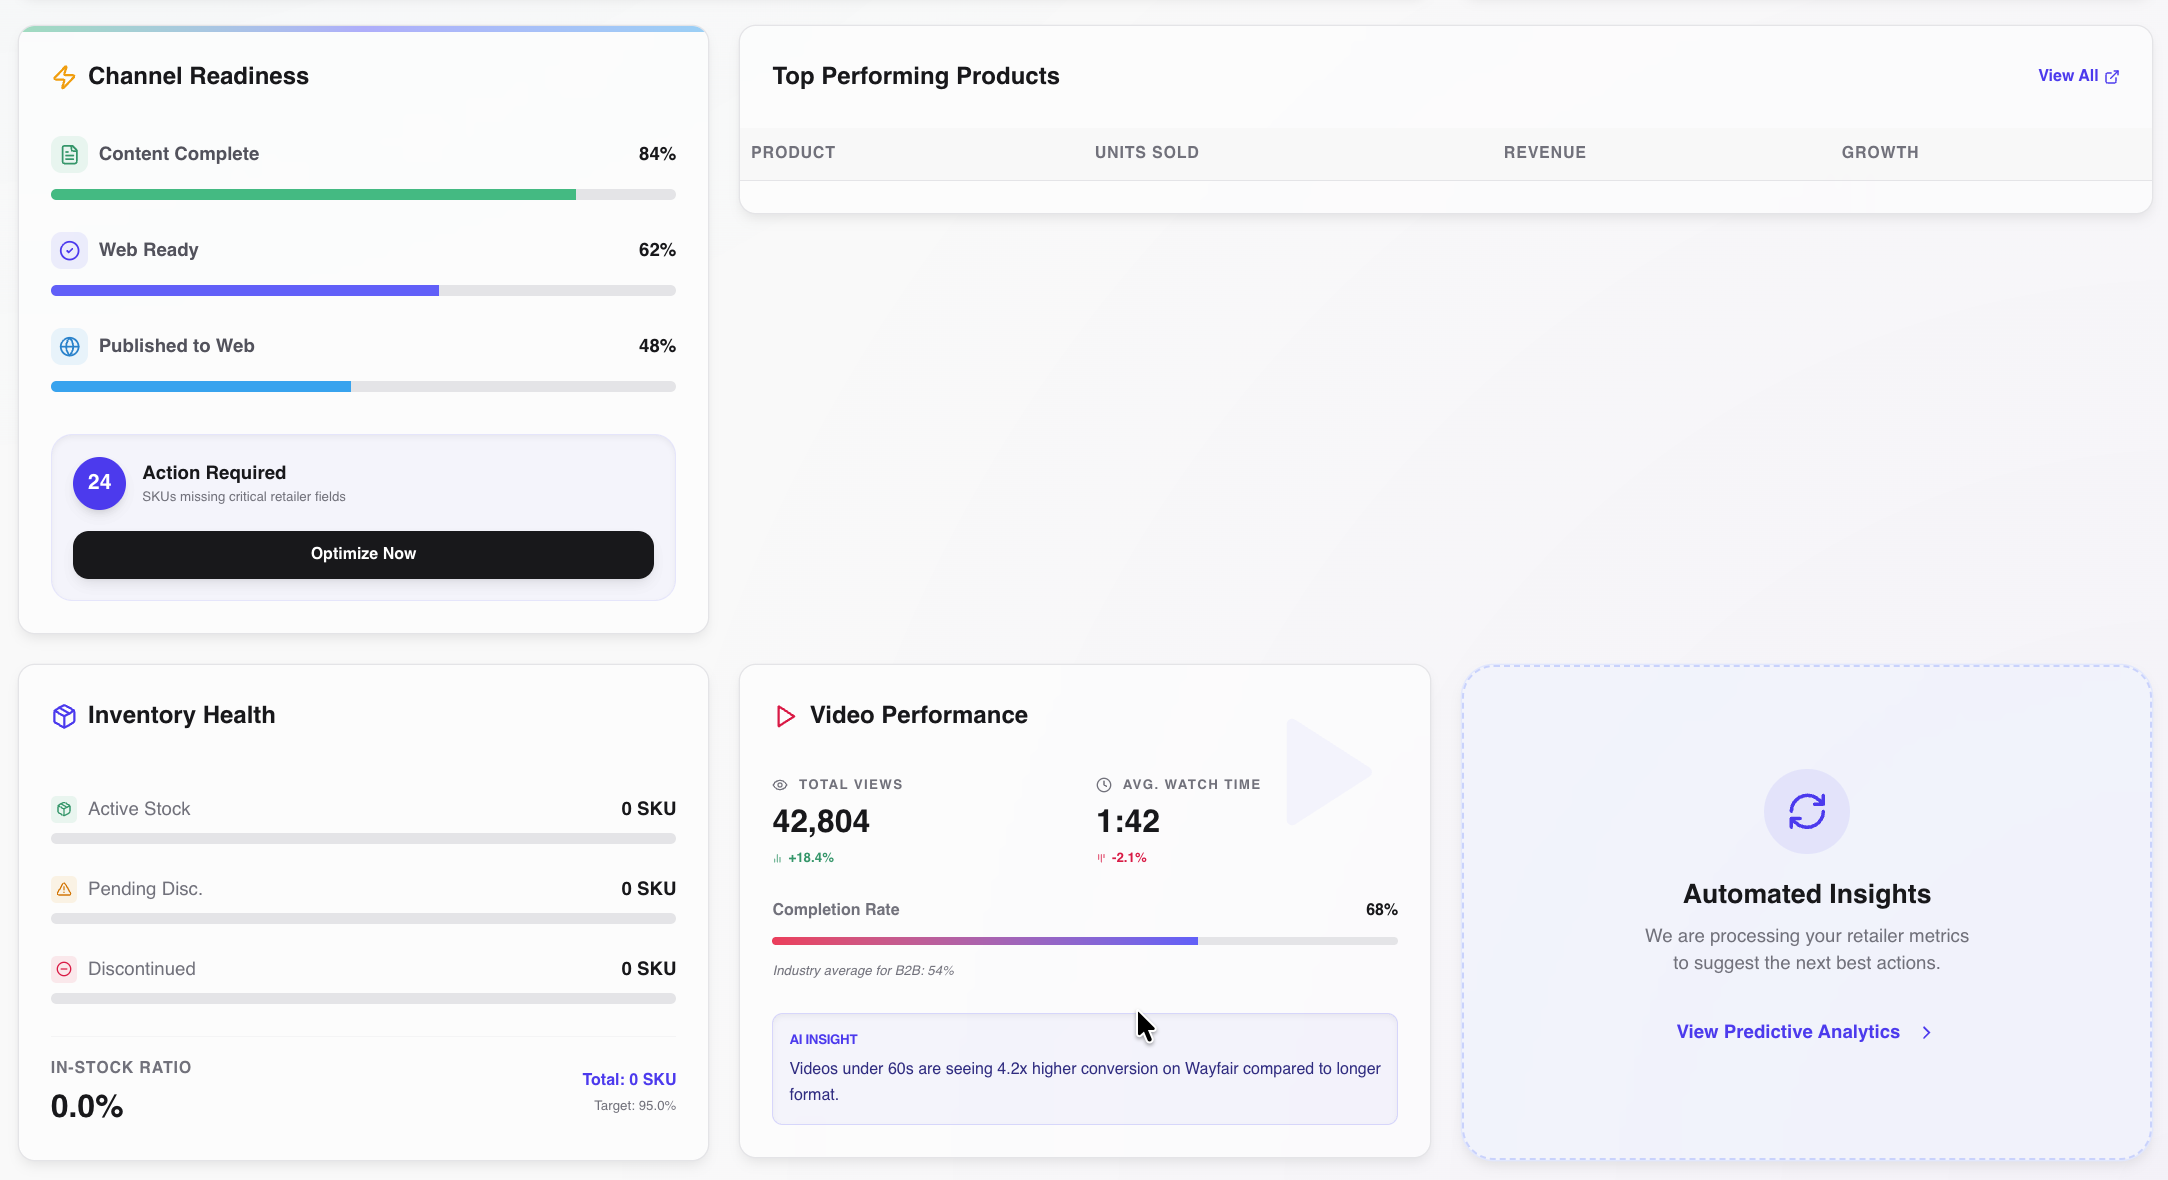Viewport: 2168px width, 1180px height.
Task: Click the 42,804 total views figure
Action: [821, 822]
